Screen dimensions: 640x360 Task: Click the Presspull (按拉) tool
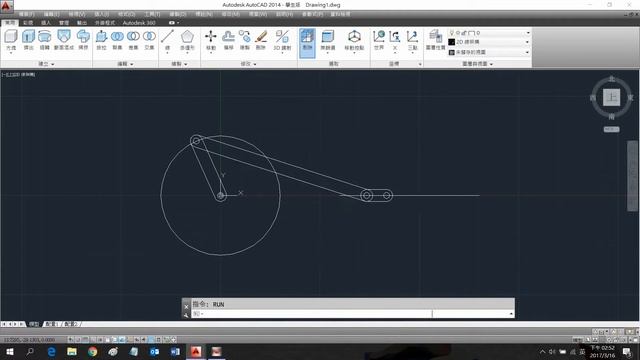(x=101, y=40)
